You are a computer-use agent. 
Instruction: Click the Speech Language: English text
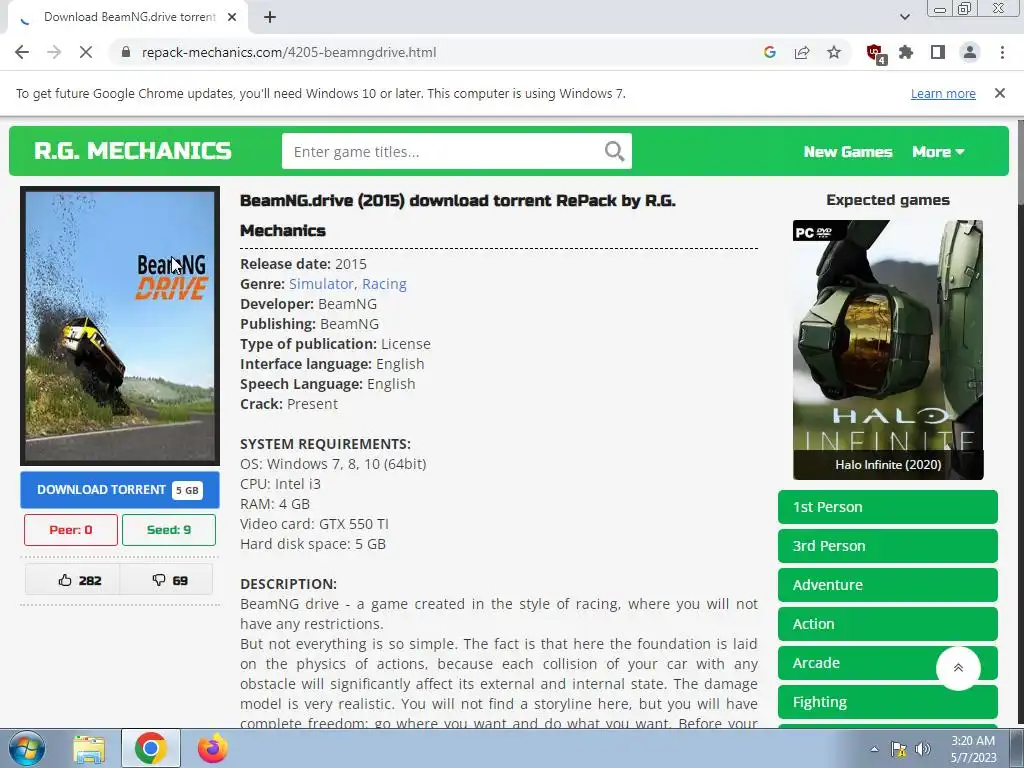[x=327, y=384]
